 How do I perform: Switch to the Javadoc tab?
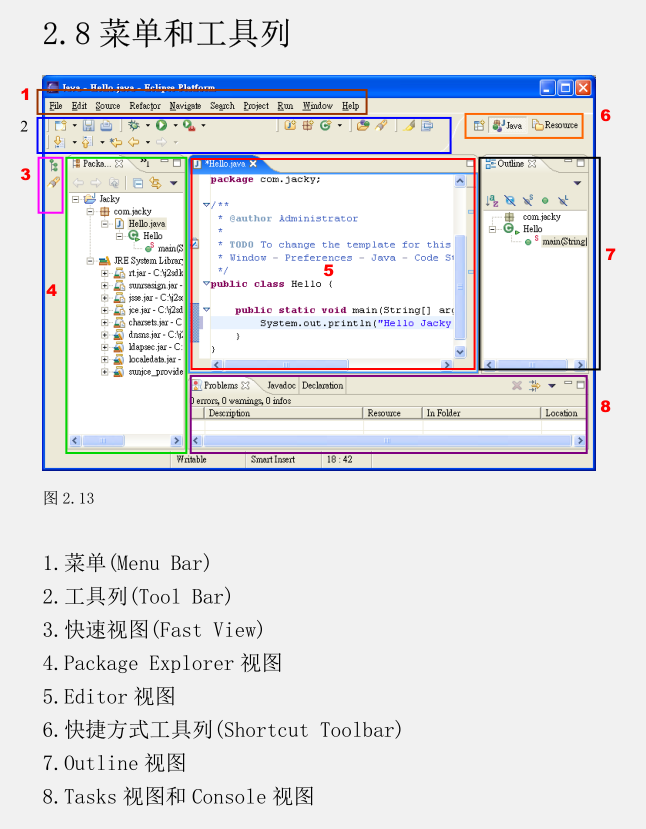click(x=281, y=385)
